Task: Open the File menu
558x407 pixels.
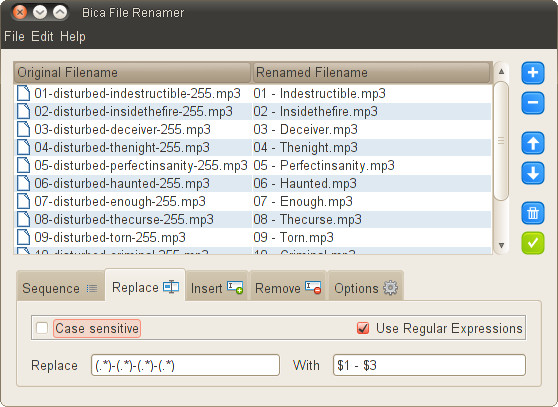Action: [14, 36]
